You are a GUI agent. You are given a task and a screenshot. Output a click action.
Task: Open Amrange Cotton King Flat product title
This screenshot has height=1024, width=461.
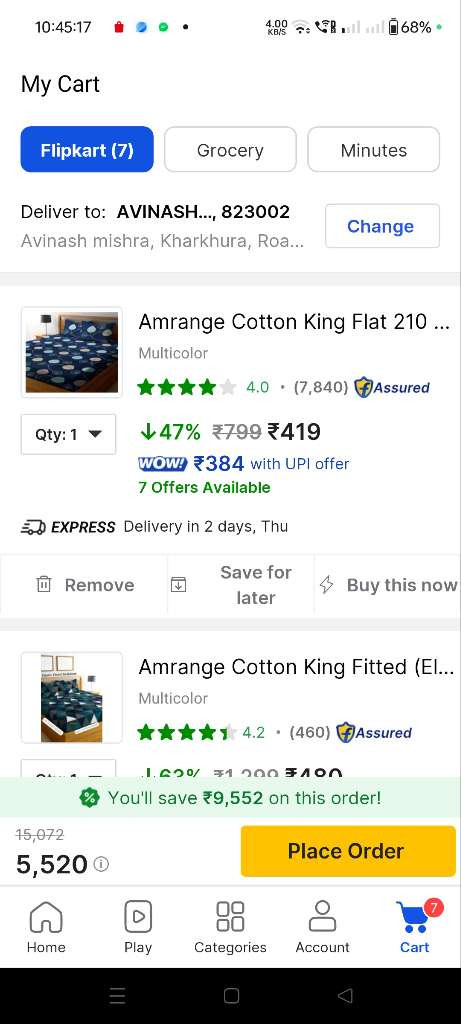pos(294,321)
